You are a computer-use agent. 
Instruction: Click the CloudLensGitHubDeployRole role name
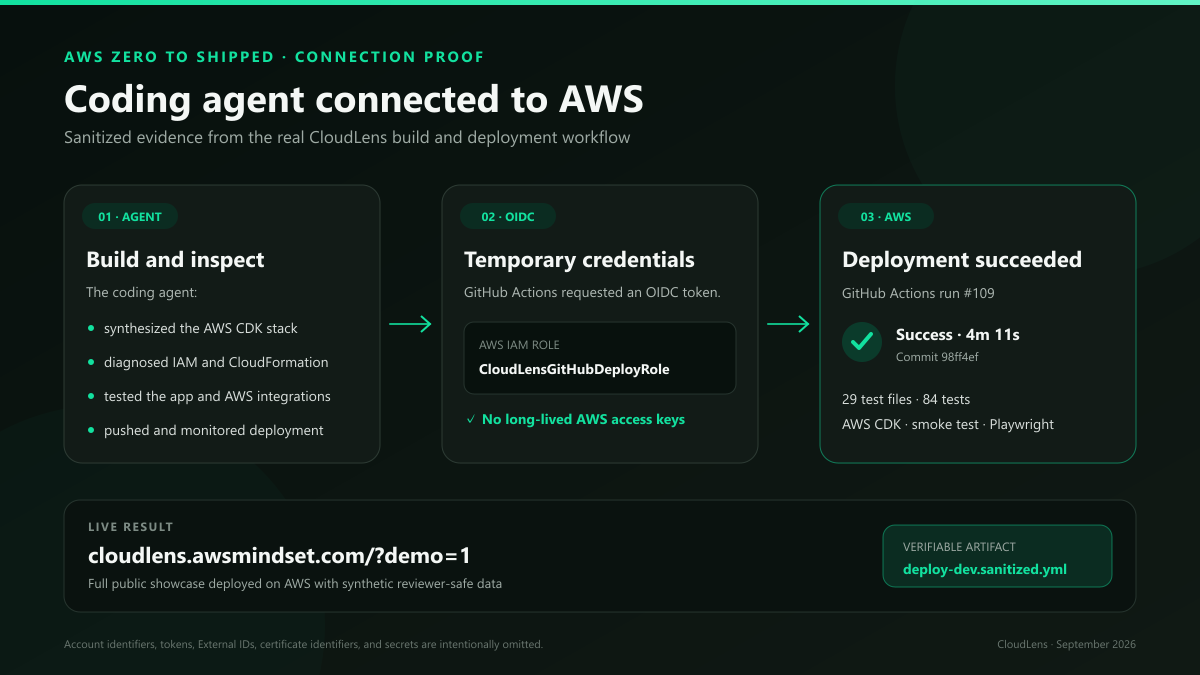pyautogui.click(x=574, y=369)
